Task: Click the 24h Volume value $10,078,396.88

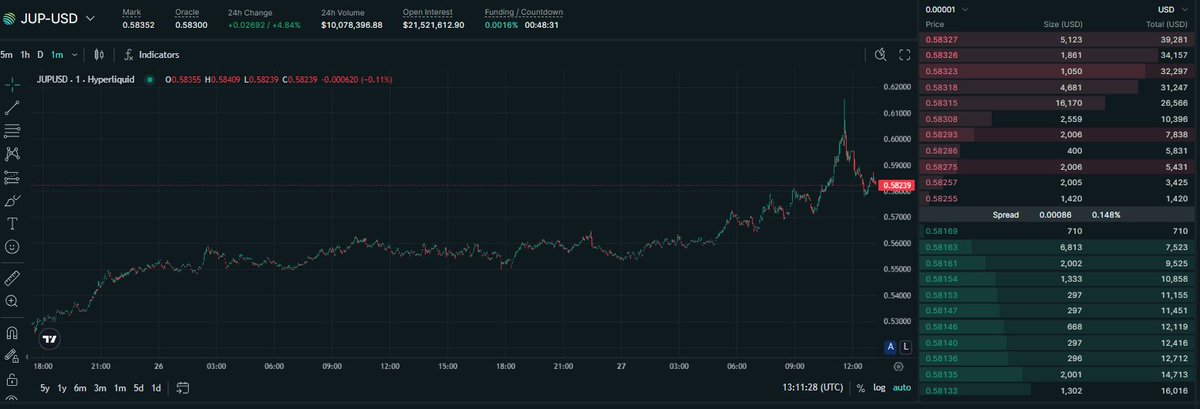Action: coord(352,24)
